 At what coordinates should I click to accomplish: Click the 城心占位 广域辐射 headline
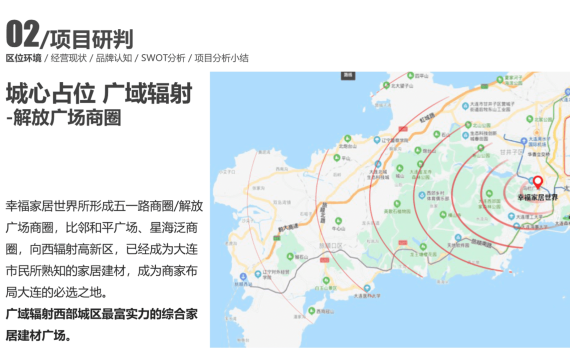tap(99, 93)
